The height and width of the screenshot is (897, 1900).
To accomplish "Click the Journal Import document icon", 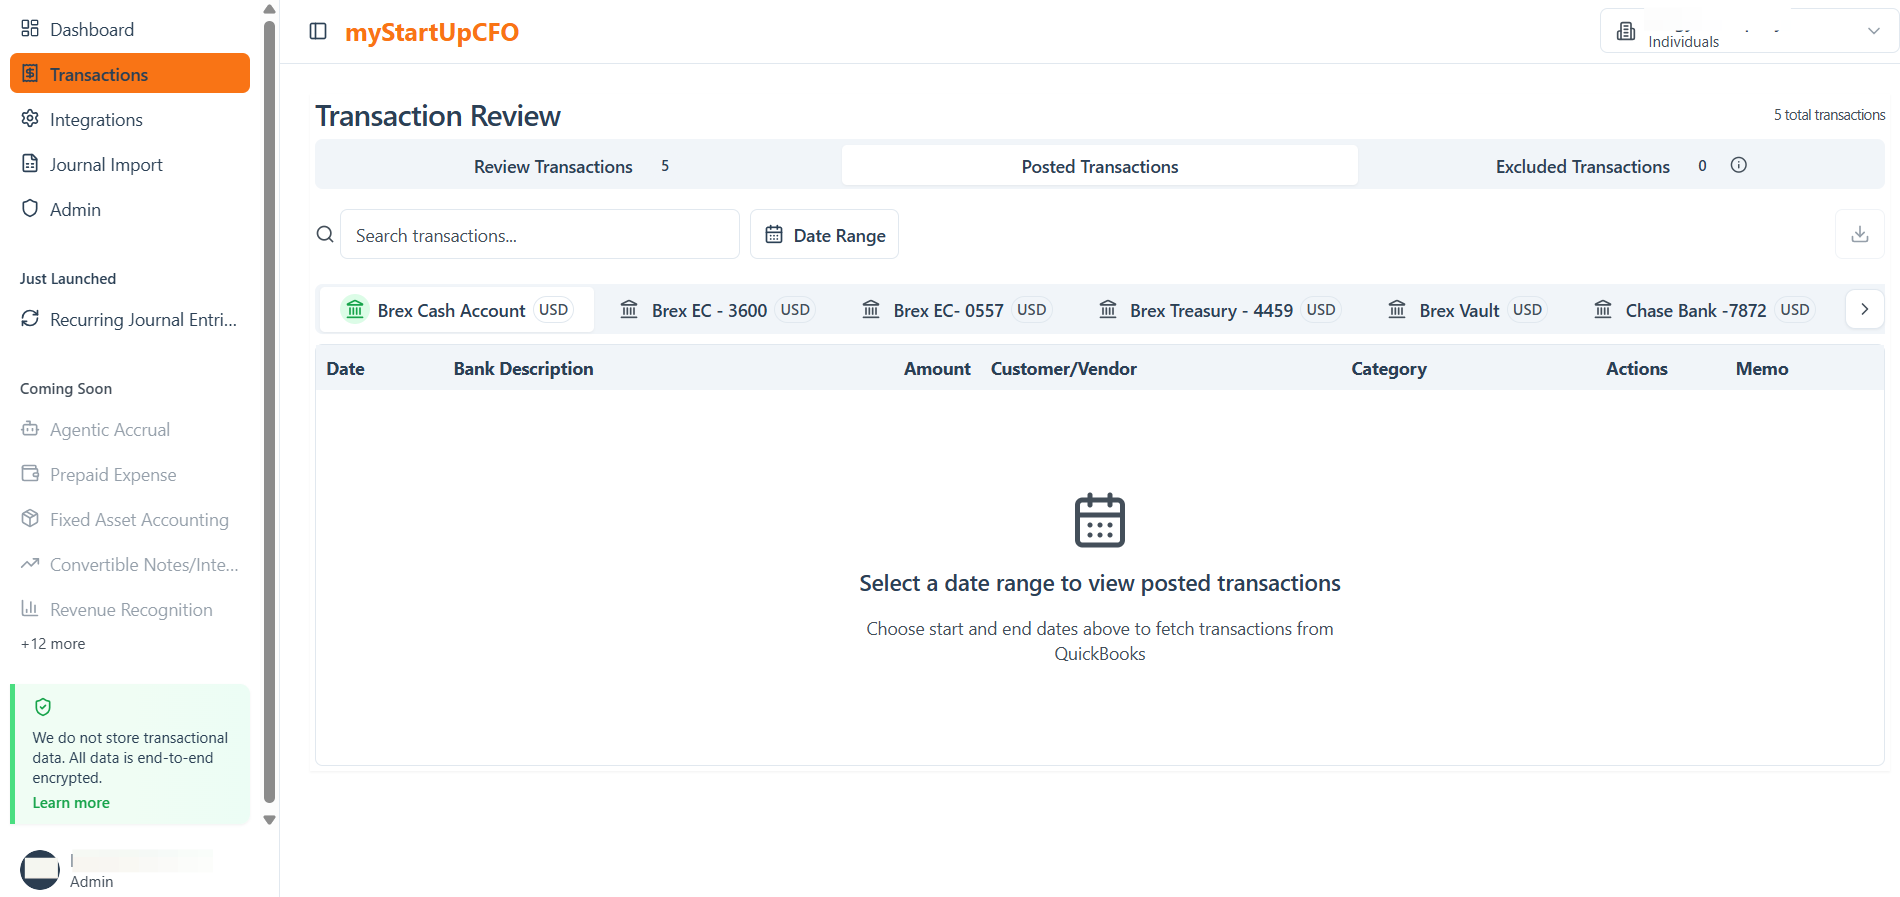I will (30, 163).
